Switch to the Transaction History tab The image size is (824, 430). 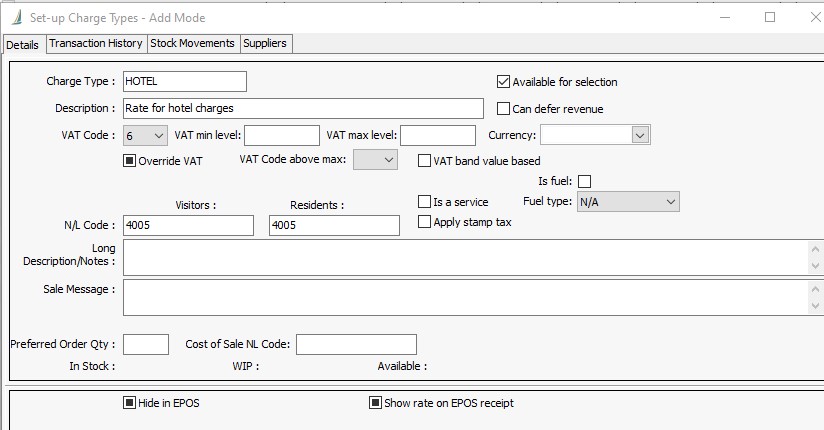point(96,44)
